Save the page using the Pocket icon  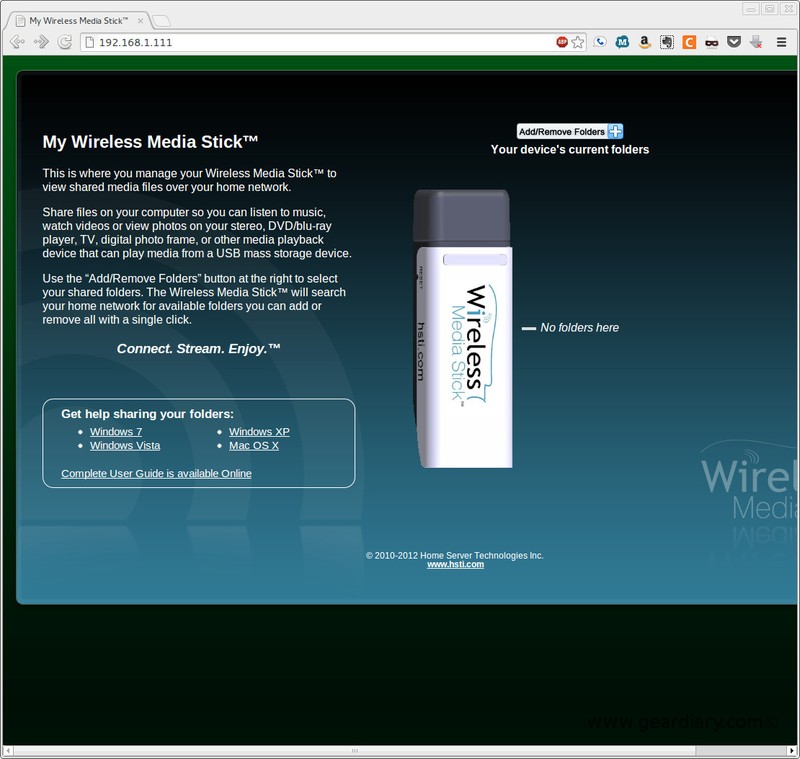(x=733, y=43)
